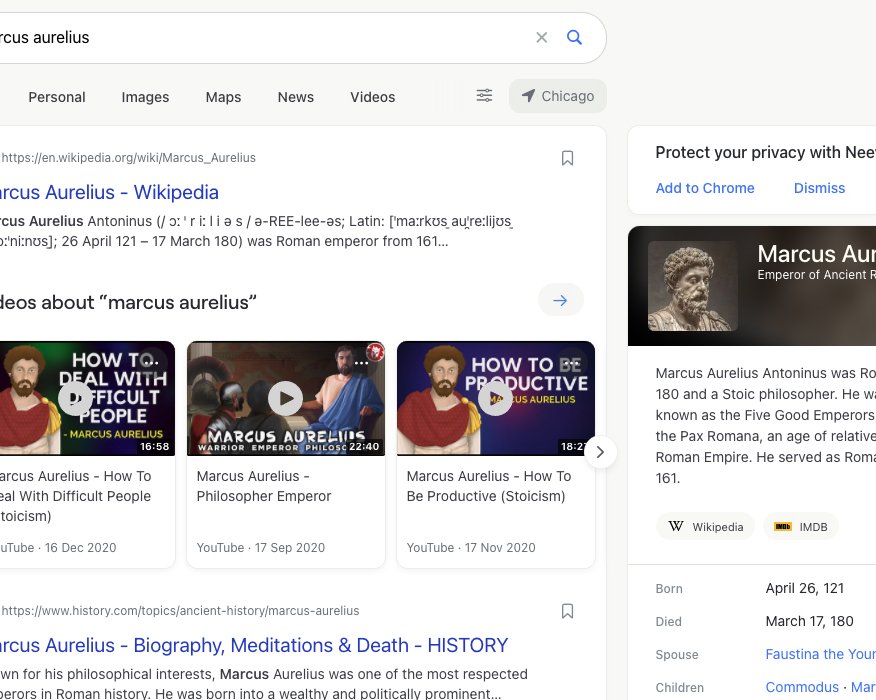This screenshot has height=700, width=876.
Task: Click the Wikipedia W icon chip
Action: click(x=706, y=527)
